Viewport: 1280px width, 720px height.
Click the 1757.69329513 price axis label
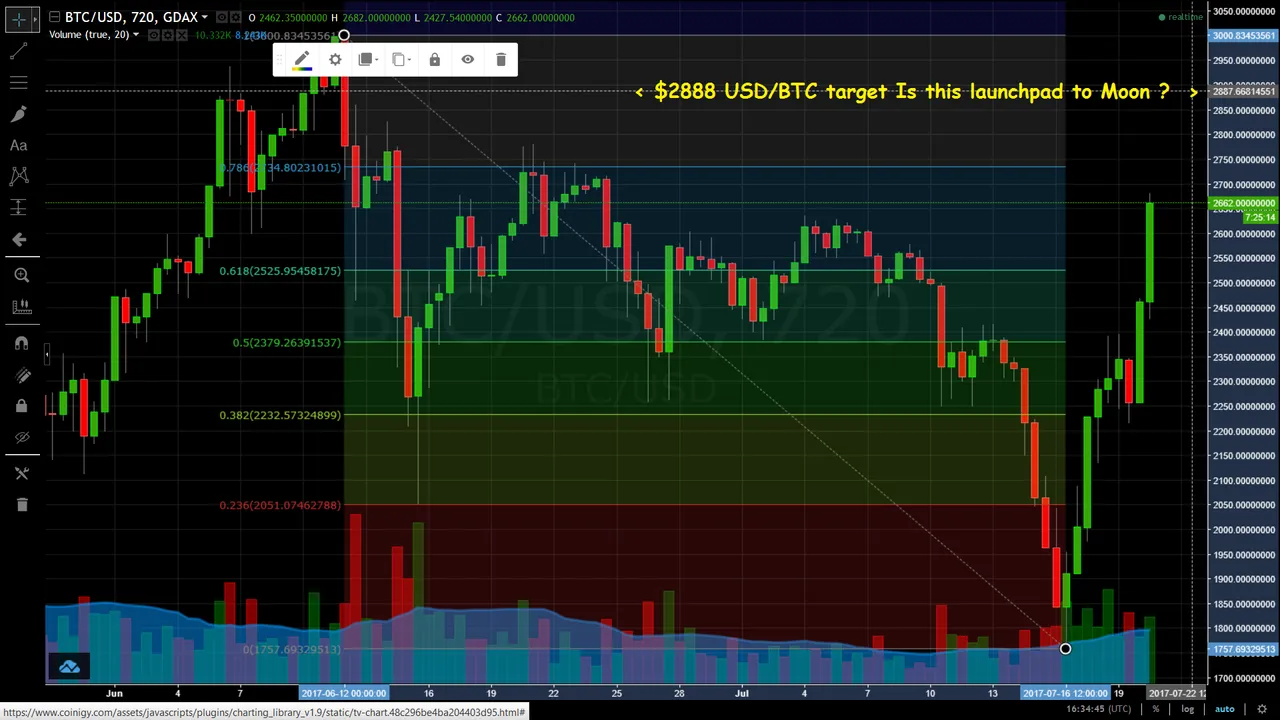click(1243, 650)
